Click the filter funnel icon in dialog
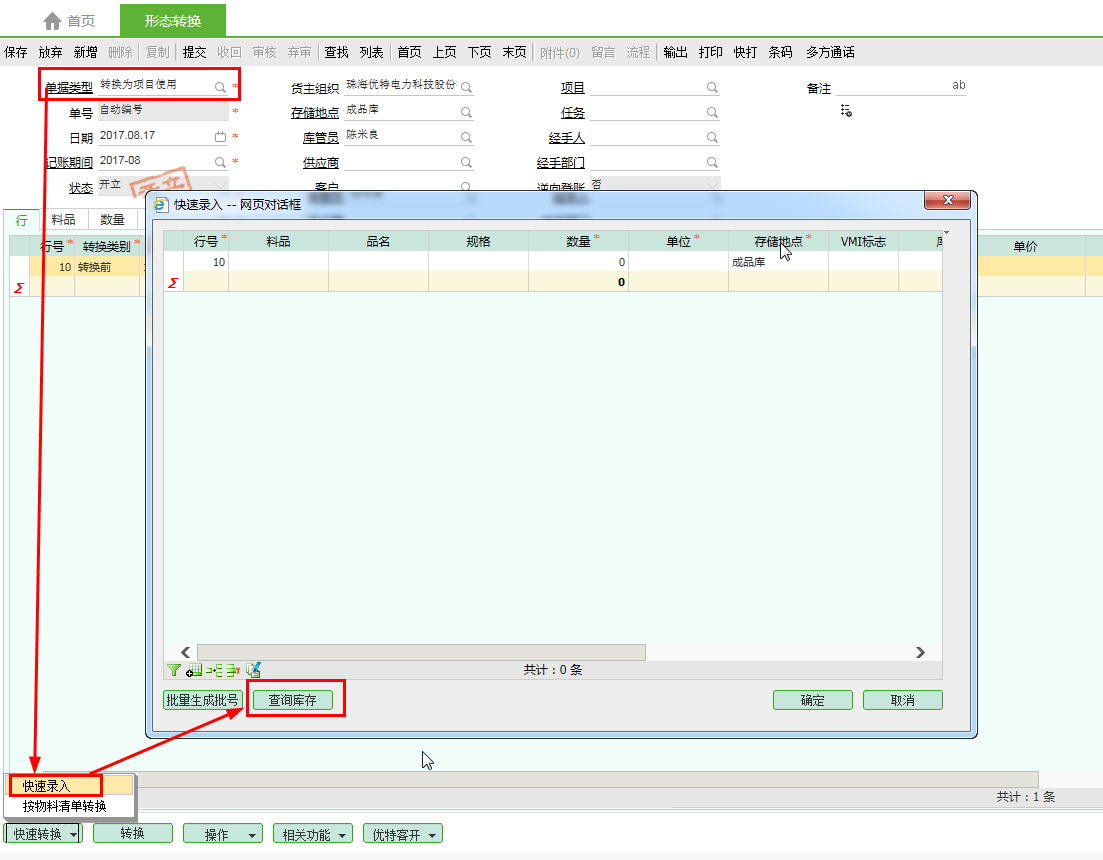Screen dimensions: 1103x860 pyautogui.click(x=174, y=670)
